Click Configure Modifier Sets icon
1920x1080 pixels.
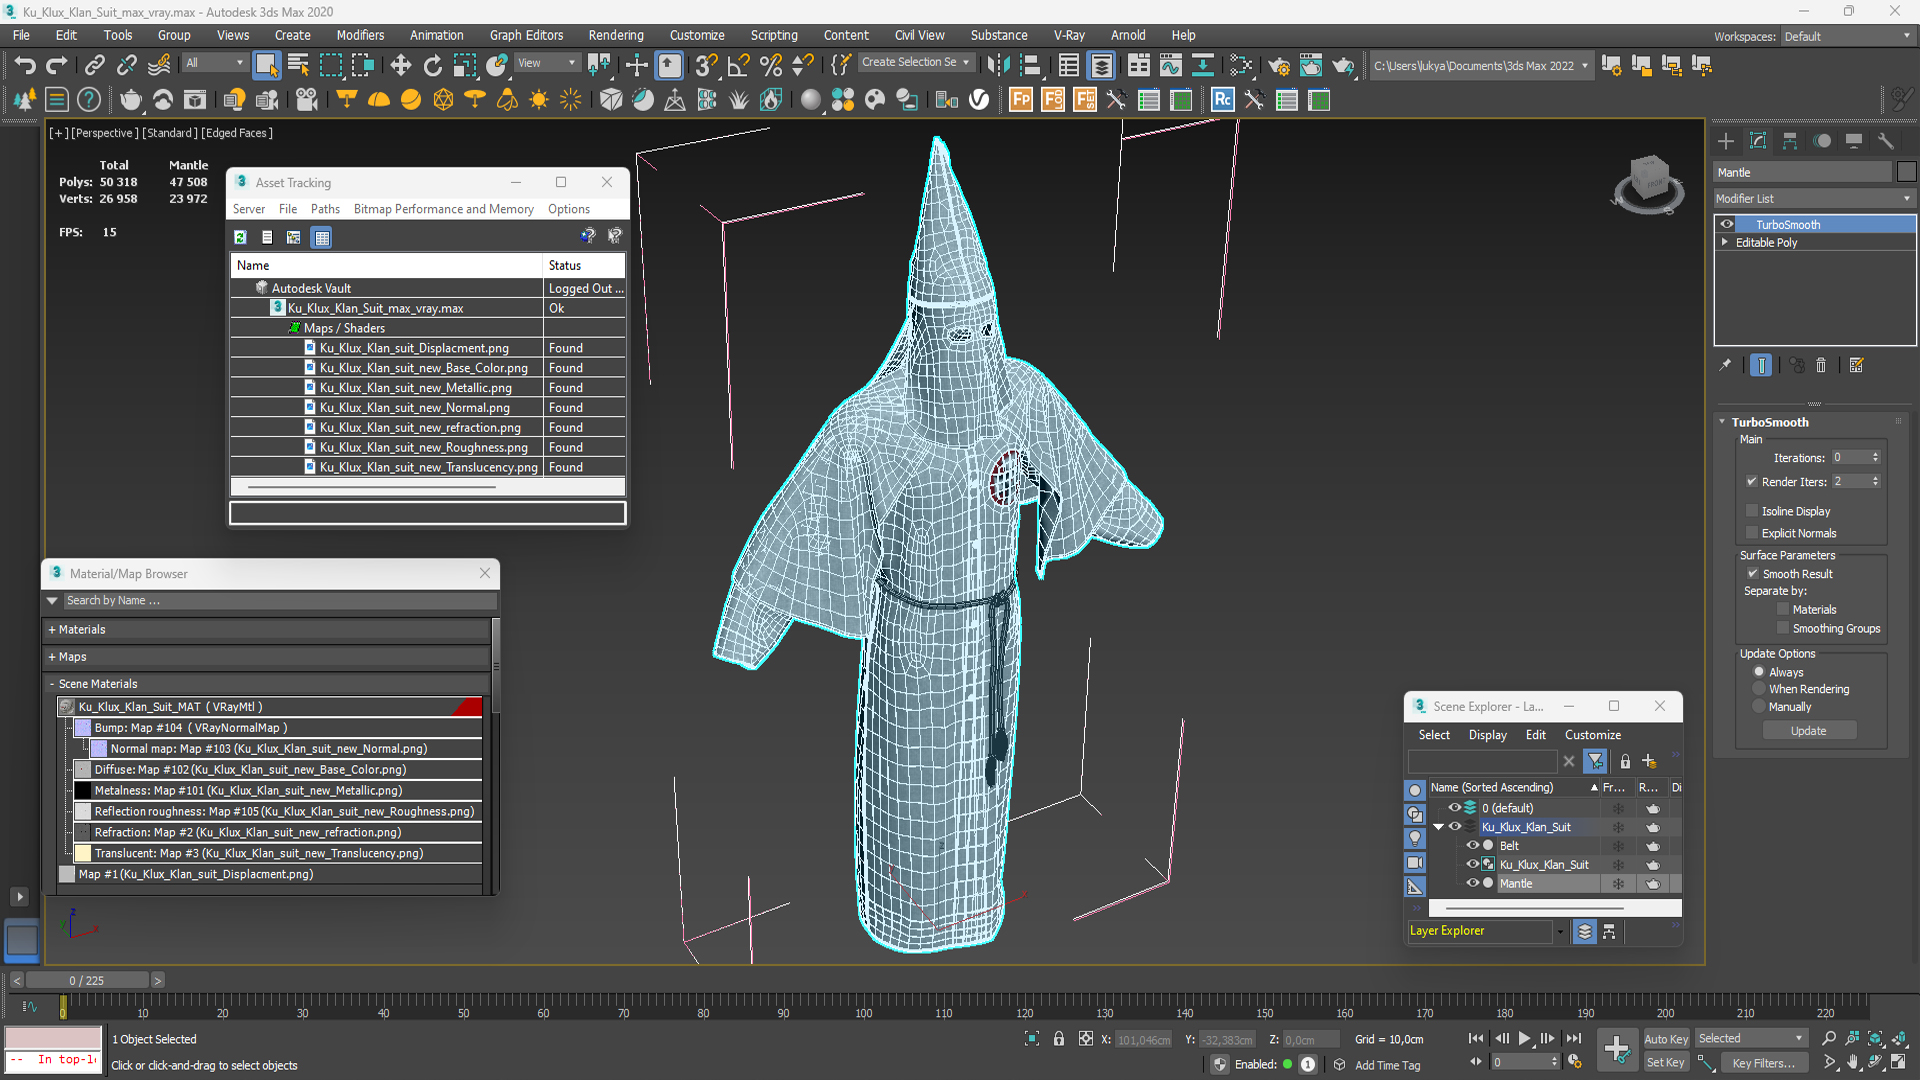click(x=1857, y=366)
